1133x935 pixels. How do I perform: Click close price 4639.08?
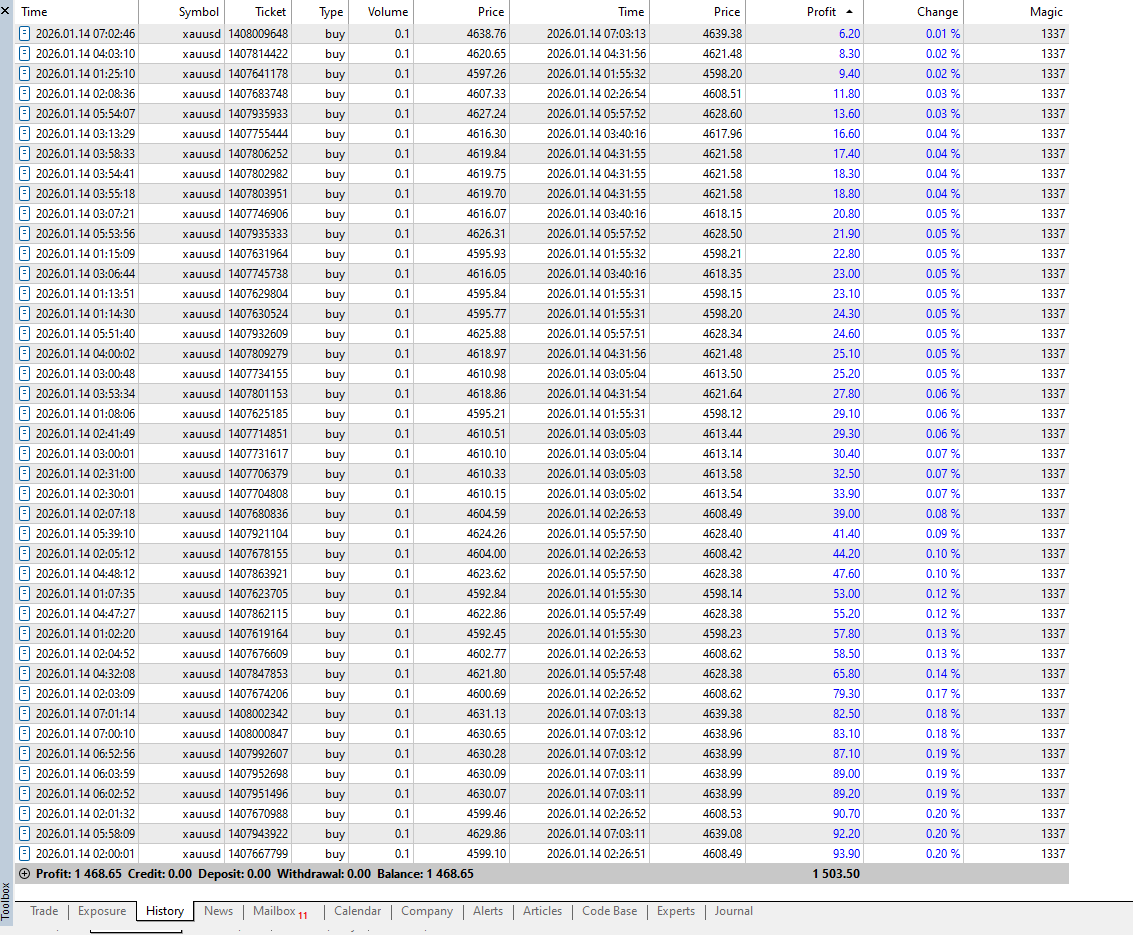point(722,833)
